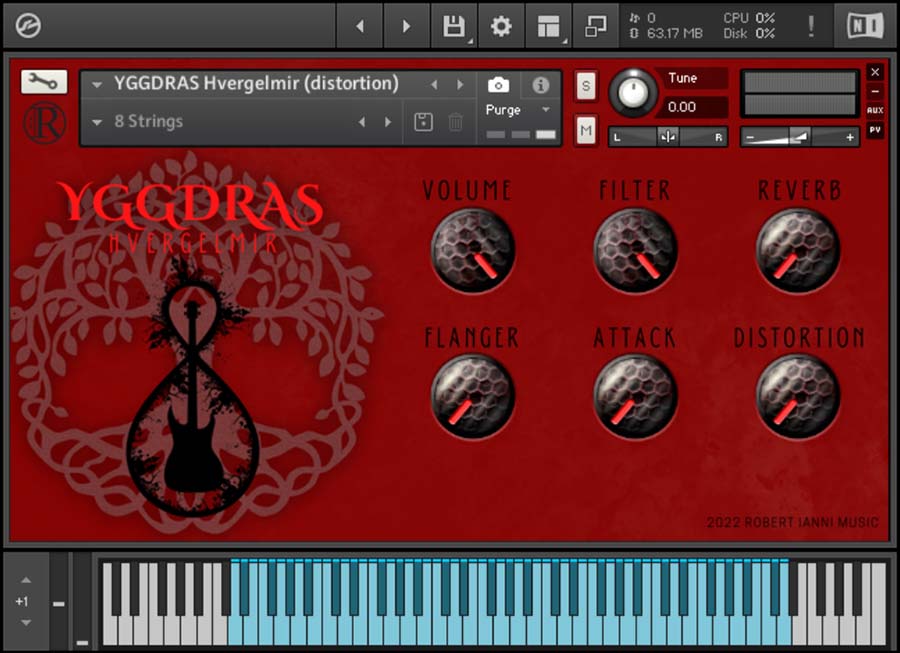
Task: Click the round R maker logo
Action: click(x=44, y=123)
